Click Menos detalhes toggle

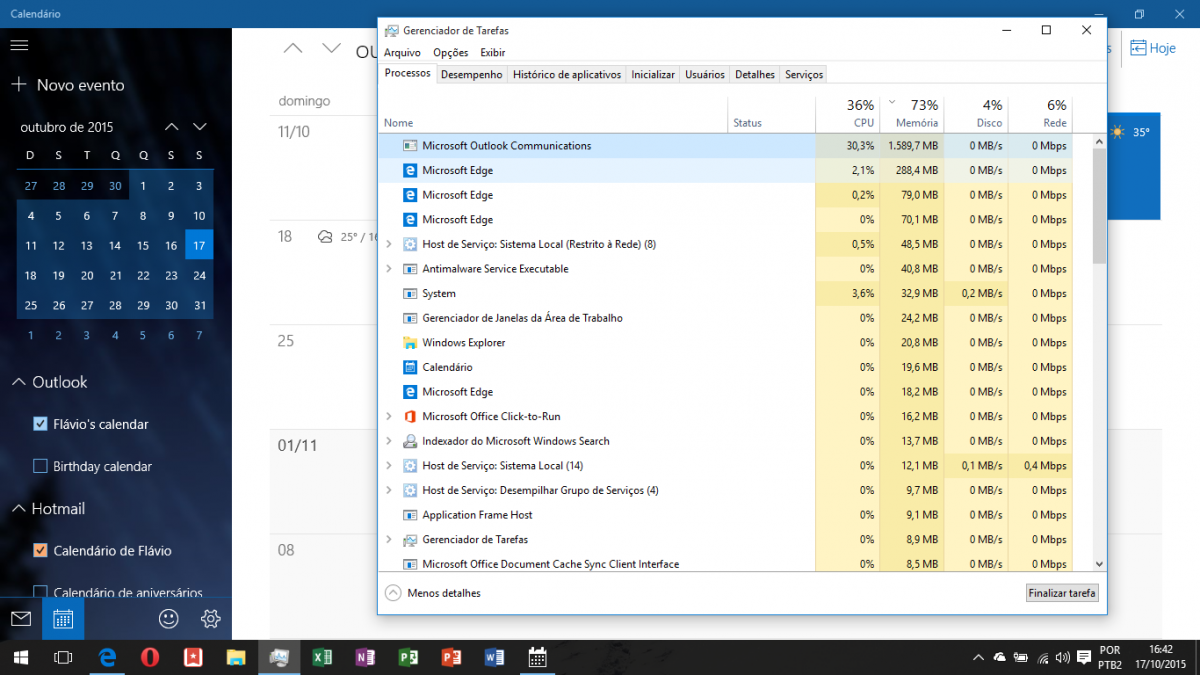[x=433, y=593]
